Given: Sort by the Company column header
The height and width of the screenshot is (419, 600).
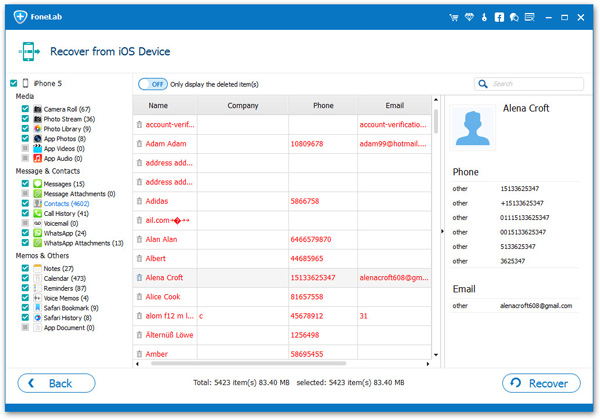Looking at the screenshot, I should pyautogui.click(x=243, y=105).
